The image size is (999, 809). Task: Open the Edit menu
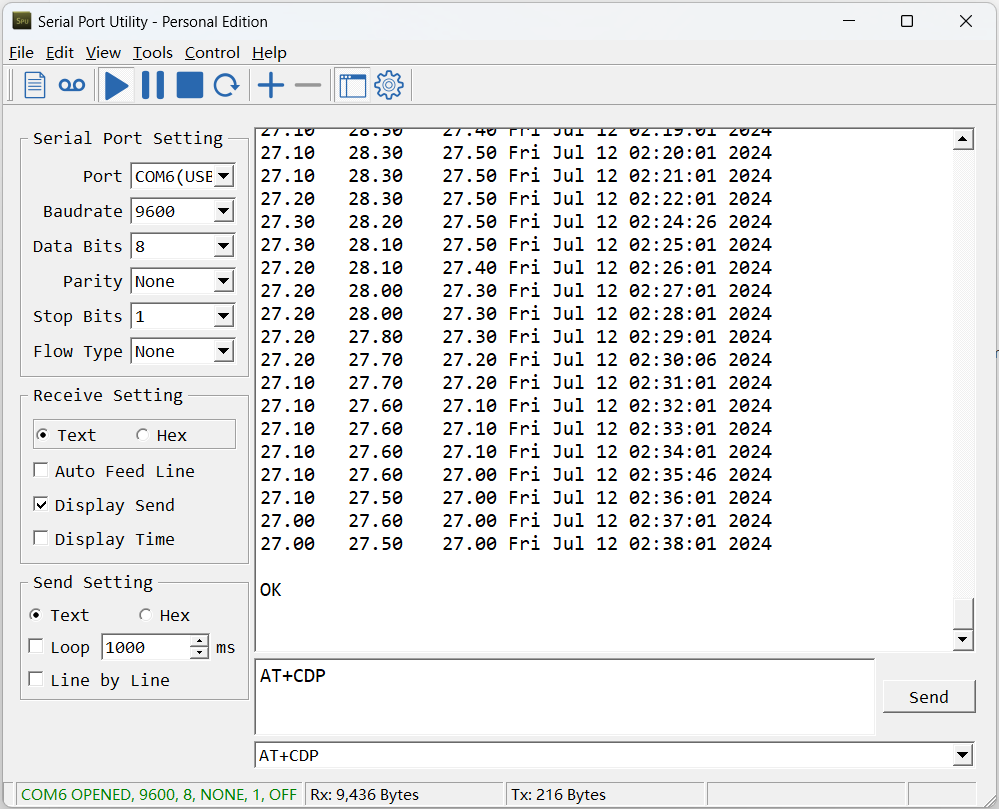click(60, 53)
